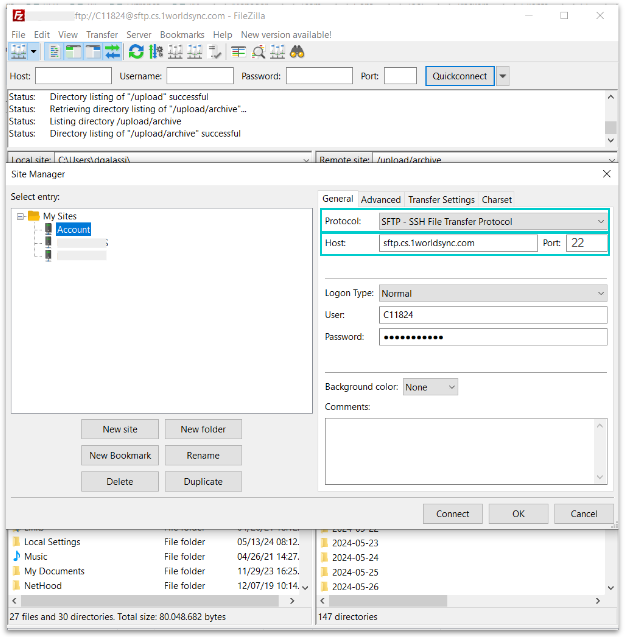Screen dimensions: 625x637
Task: Focus the quickconnect Password field
Action: (x=319, y=76)
